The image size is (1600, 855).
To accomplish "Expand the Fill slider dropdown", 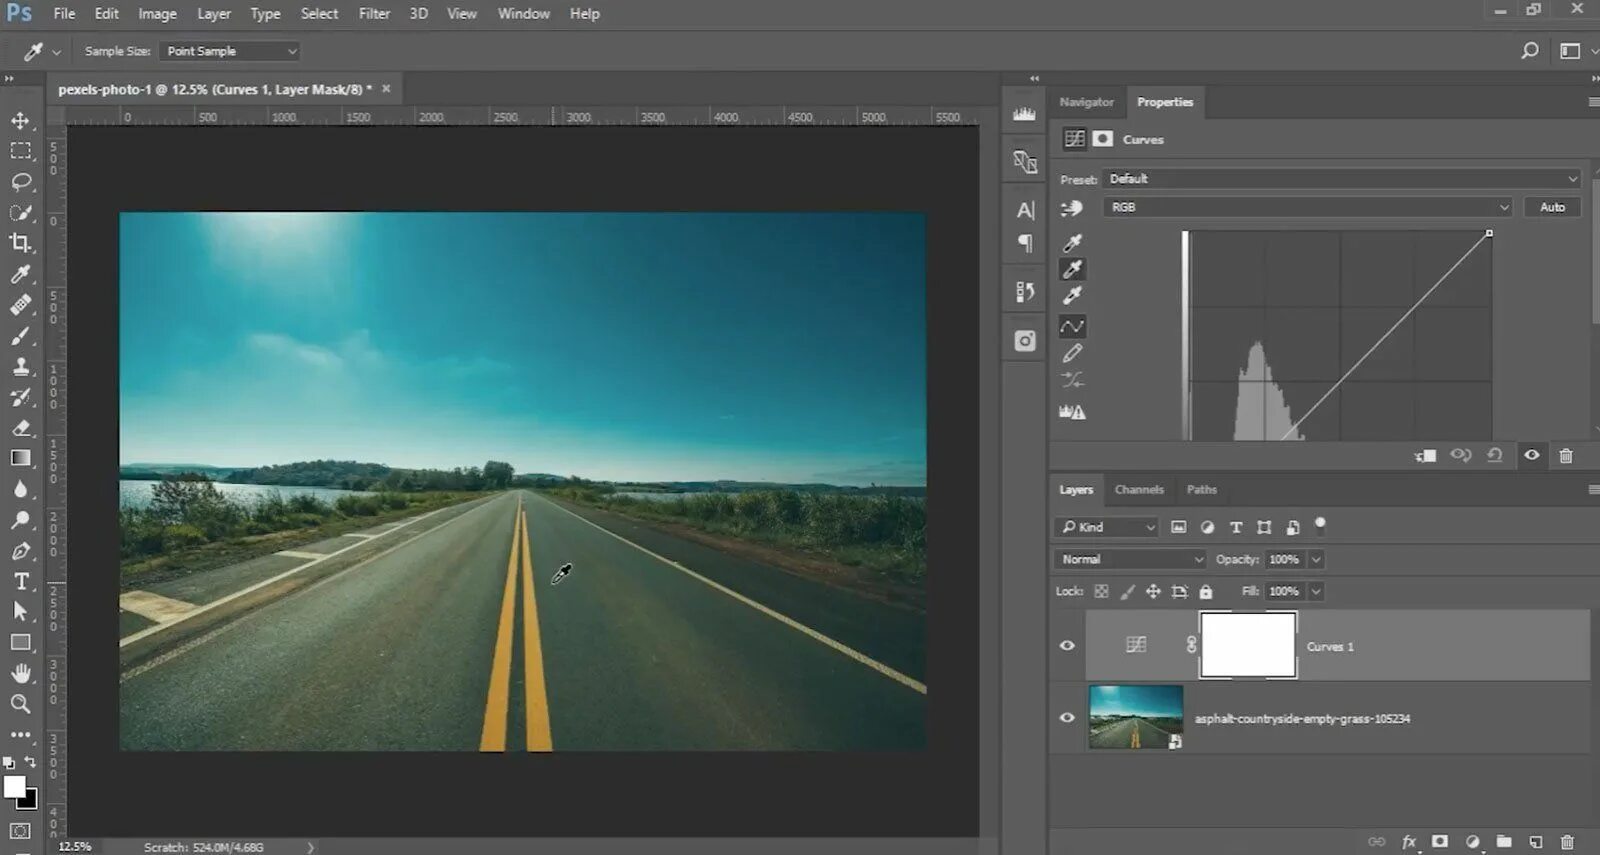I will pos(1316,591).
